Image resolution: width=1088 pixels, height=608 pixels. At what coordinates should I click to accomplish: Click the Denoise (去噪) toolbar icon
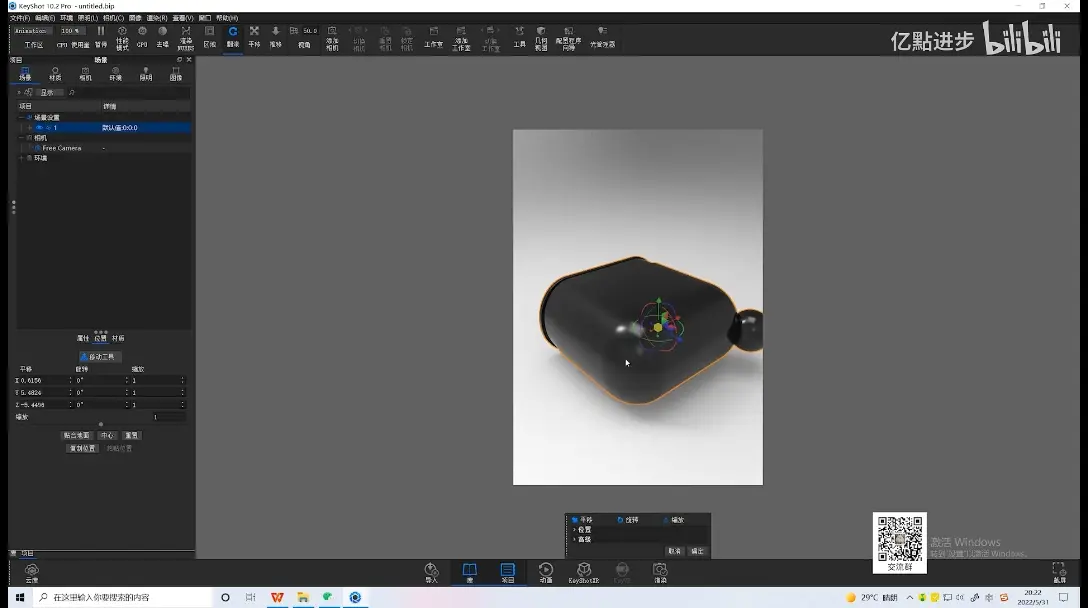[x=162, y=36]
